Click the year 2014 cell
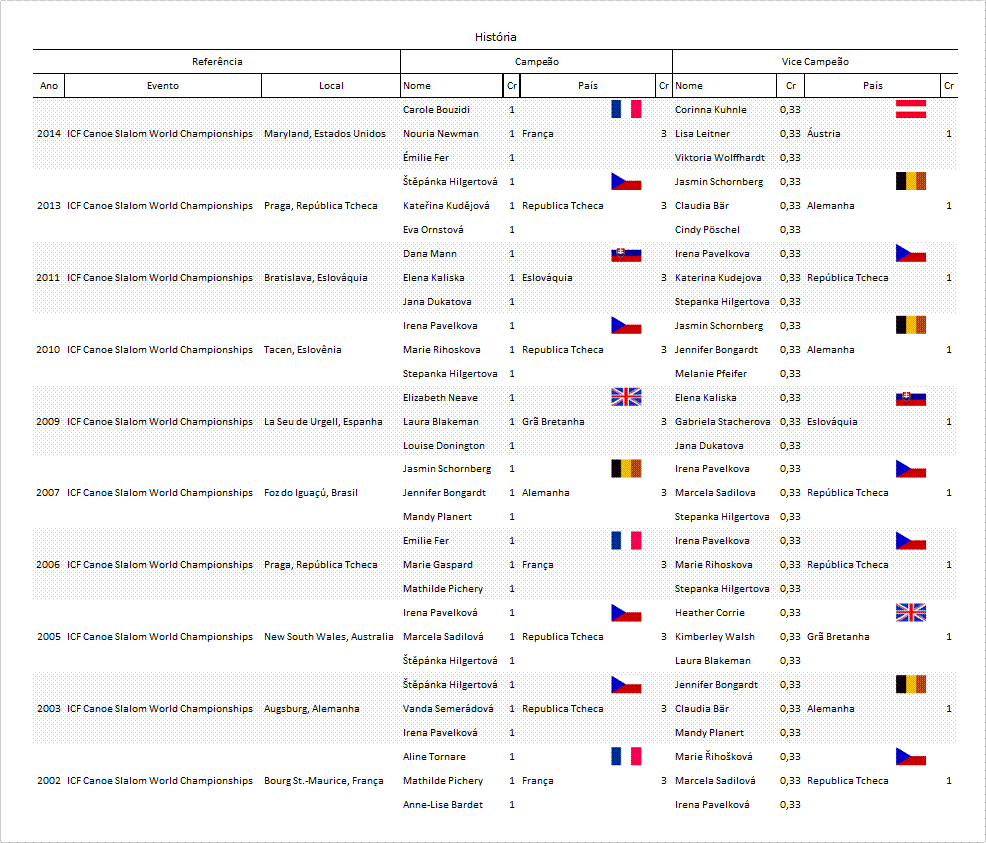The height and width of the screenshot is (843, 986). 48,133
